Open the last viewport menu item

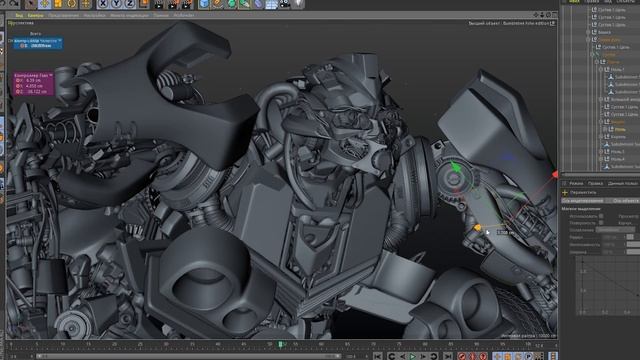[x=184, y=15]
